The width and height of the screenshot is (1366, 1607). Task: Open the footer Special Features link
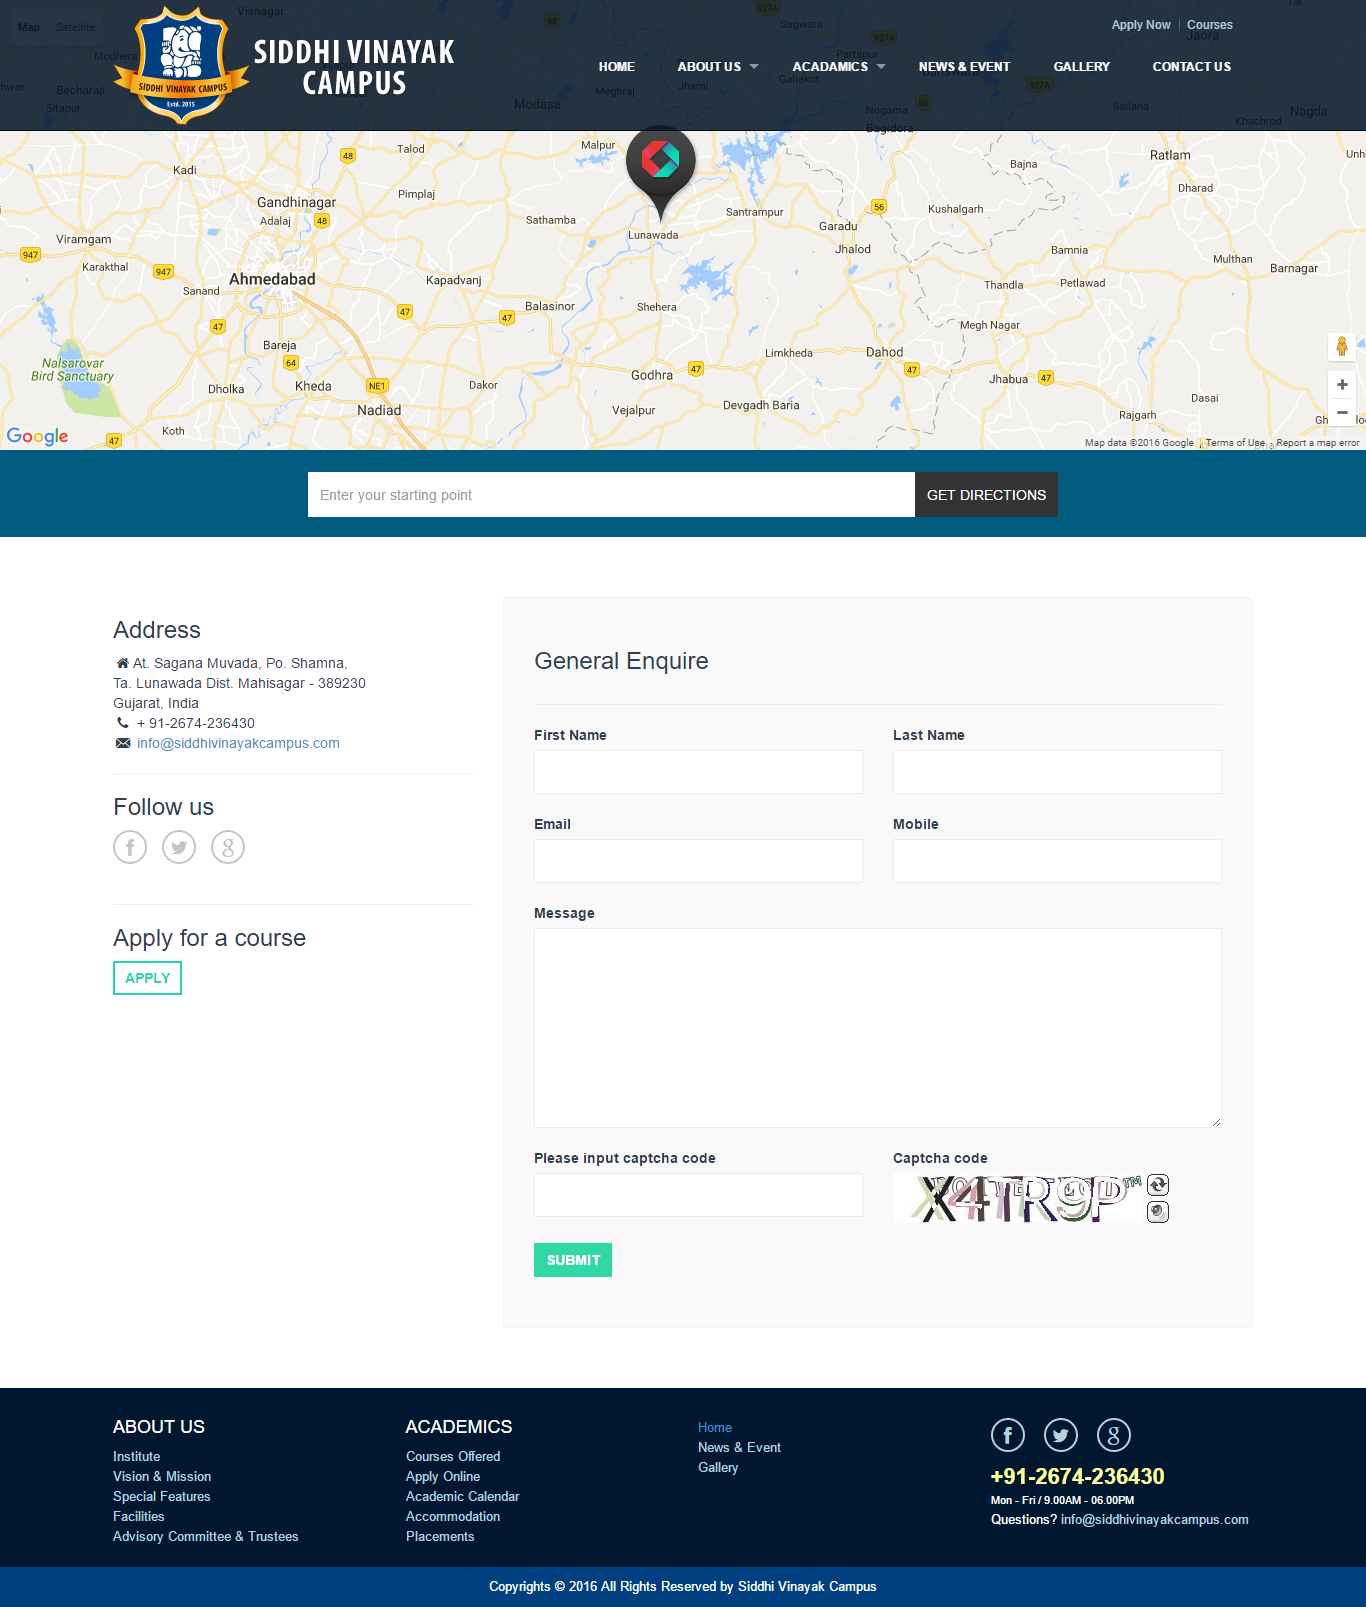point(162,1496)
